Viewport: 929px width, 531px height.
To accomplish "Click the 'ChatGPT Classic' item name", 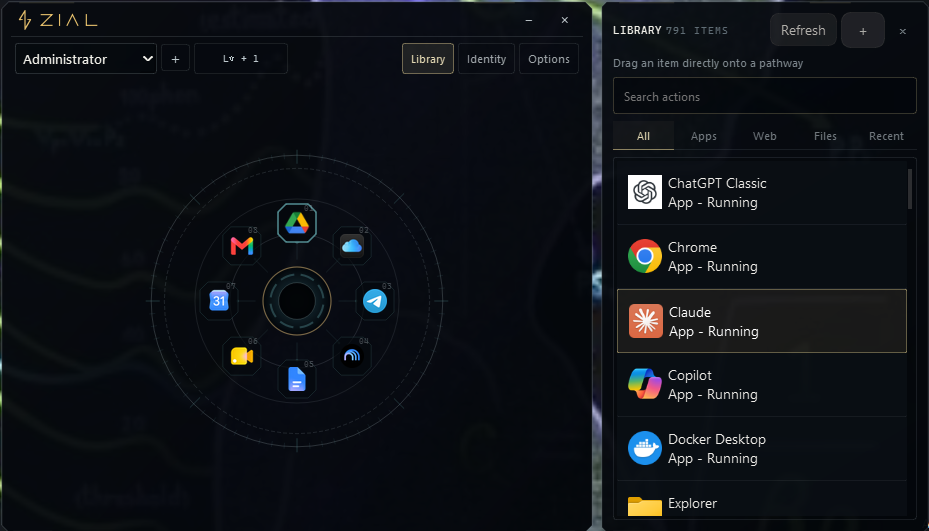I will pyautogui.click(x=717, y=183).
